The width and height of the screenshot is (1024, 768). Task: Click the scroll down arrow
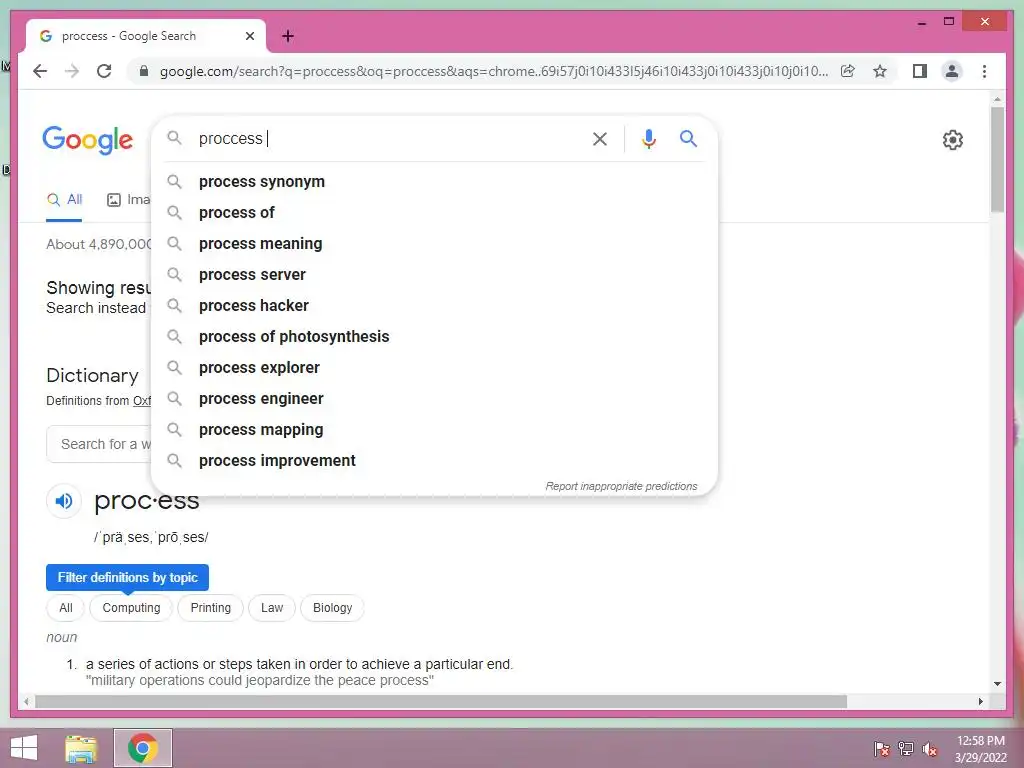(x=997, y=684)
